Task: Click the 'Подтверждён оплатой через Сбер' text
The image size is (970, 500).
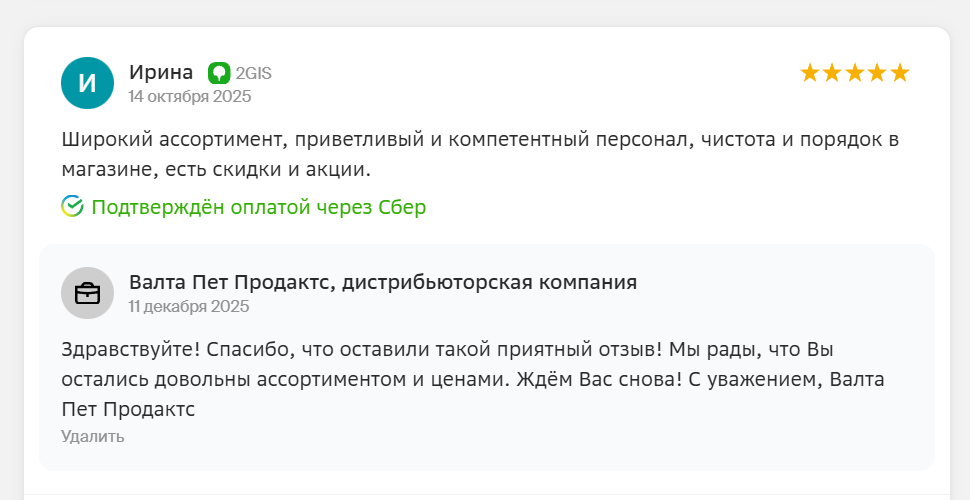Action: pos(258,207)
